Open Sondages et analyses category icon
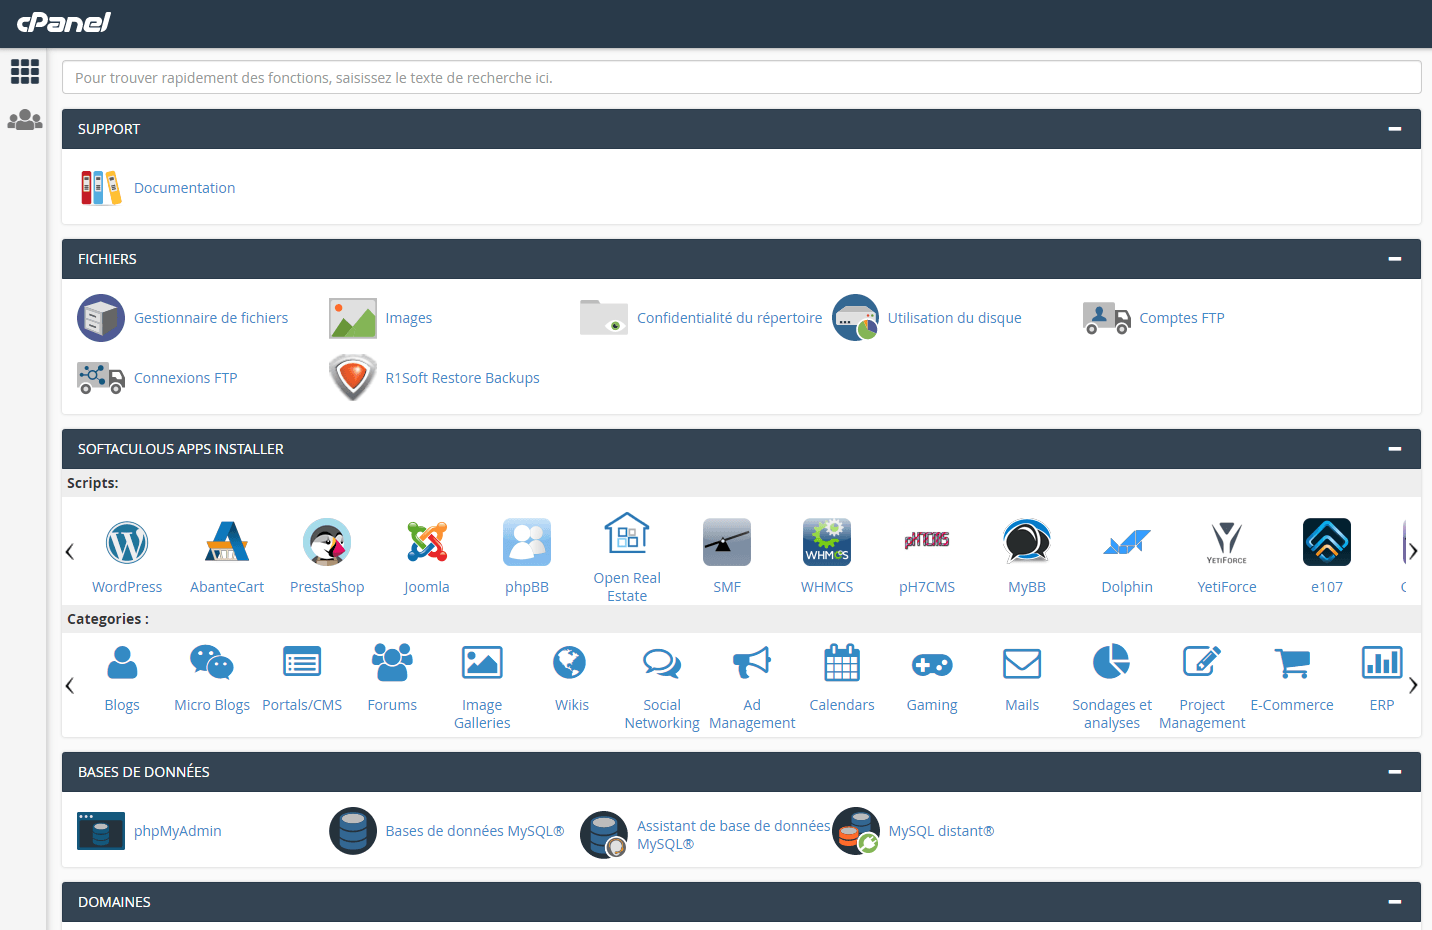The width and height of the screenshot is (1432, 930). (x=1112, y=662)
